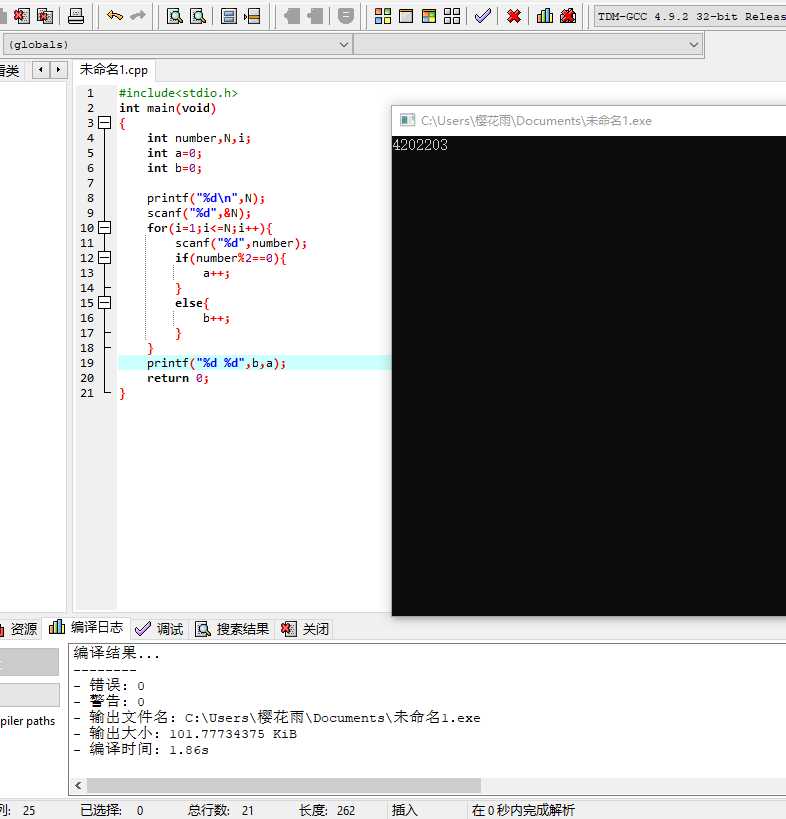
Task: Click the return 0; line
Action: [x=178, y=378]
